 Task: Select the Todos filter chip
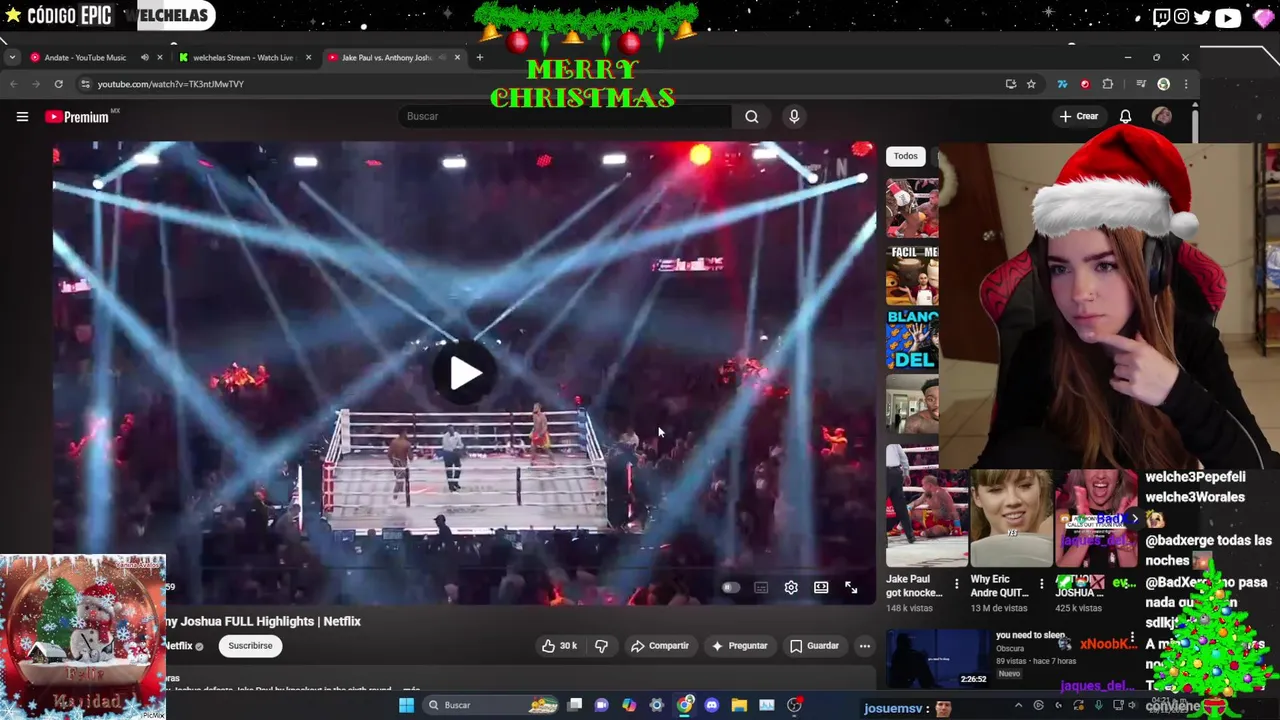(x=906, y=156)
